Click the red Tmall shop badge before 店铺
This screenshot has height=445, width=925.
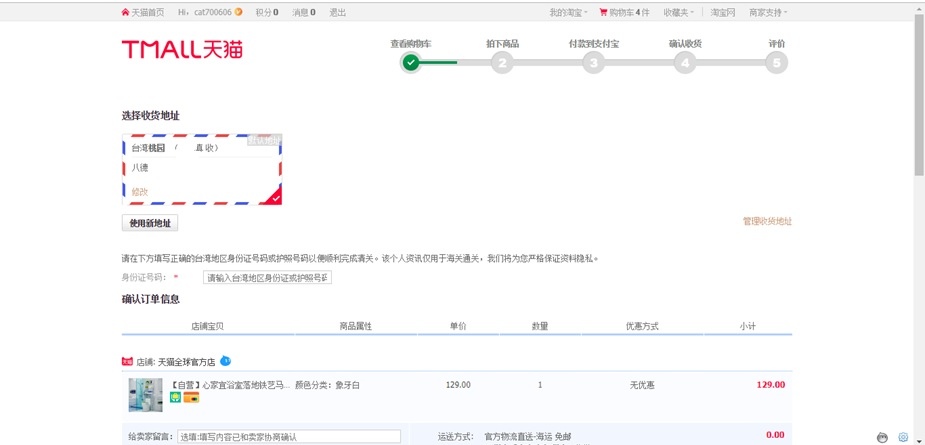(127, 361)
